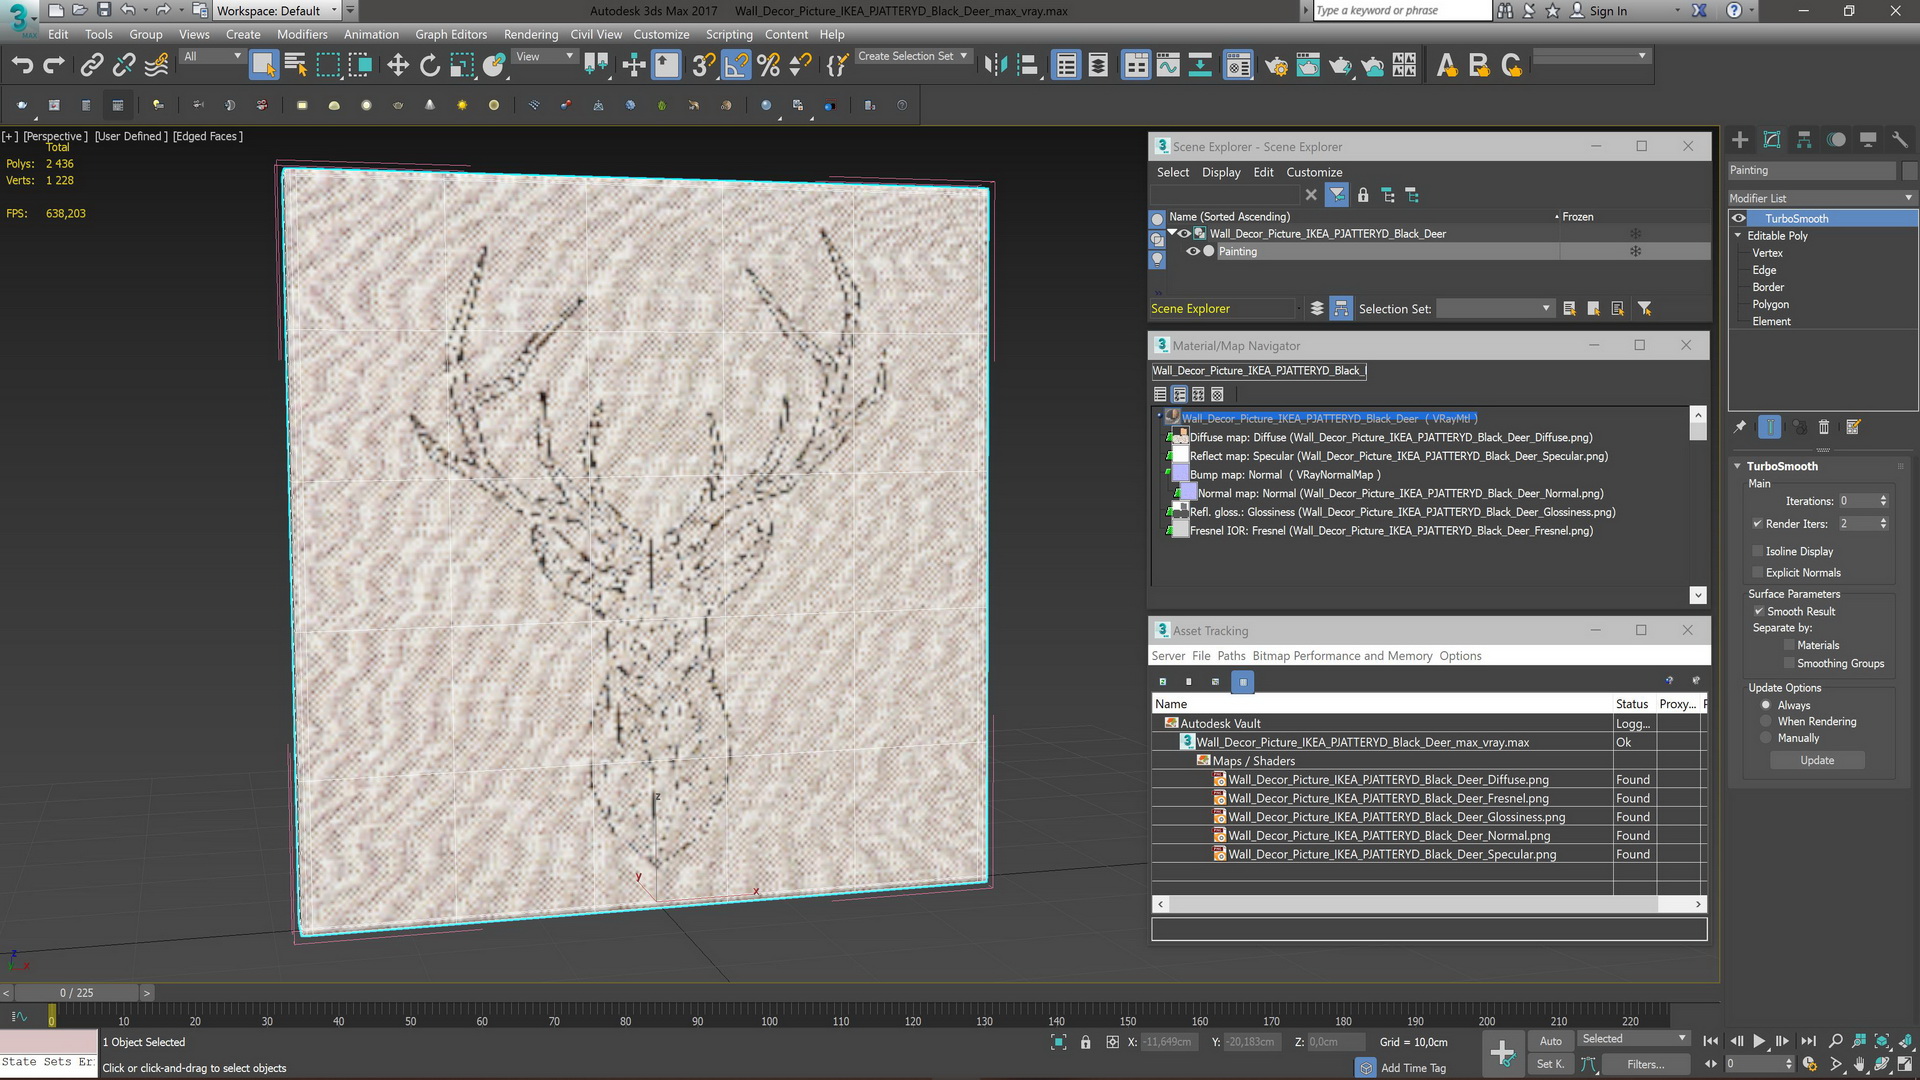Click the Auto key button
Viewport: 1920px width, 1080px height.
tap(1550, 1042)
